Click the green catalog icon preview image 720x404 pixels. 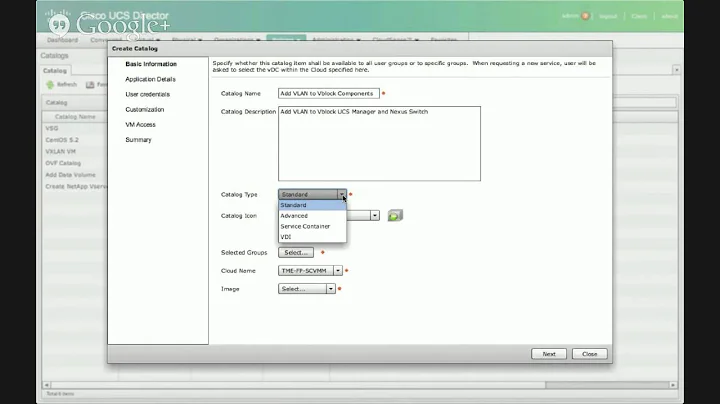[395, 215]
